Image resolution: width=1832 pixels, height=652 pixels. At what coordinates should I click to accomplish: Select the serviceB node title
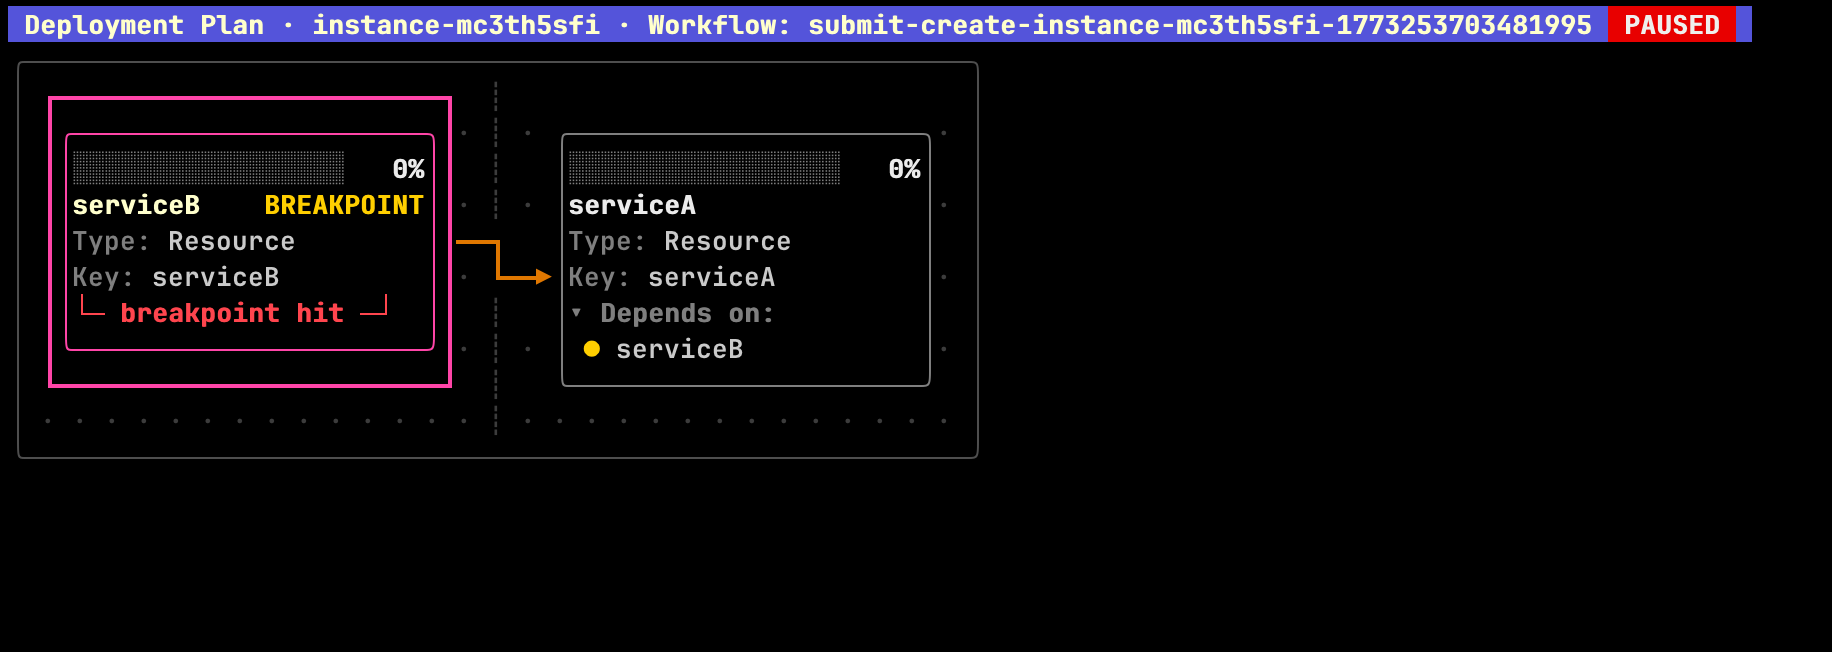[136, 205]
